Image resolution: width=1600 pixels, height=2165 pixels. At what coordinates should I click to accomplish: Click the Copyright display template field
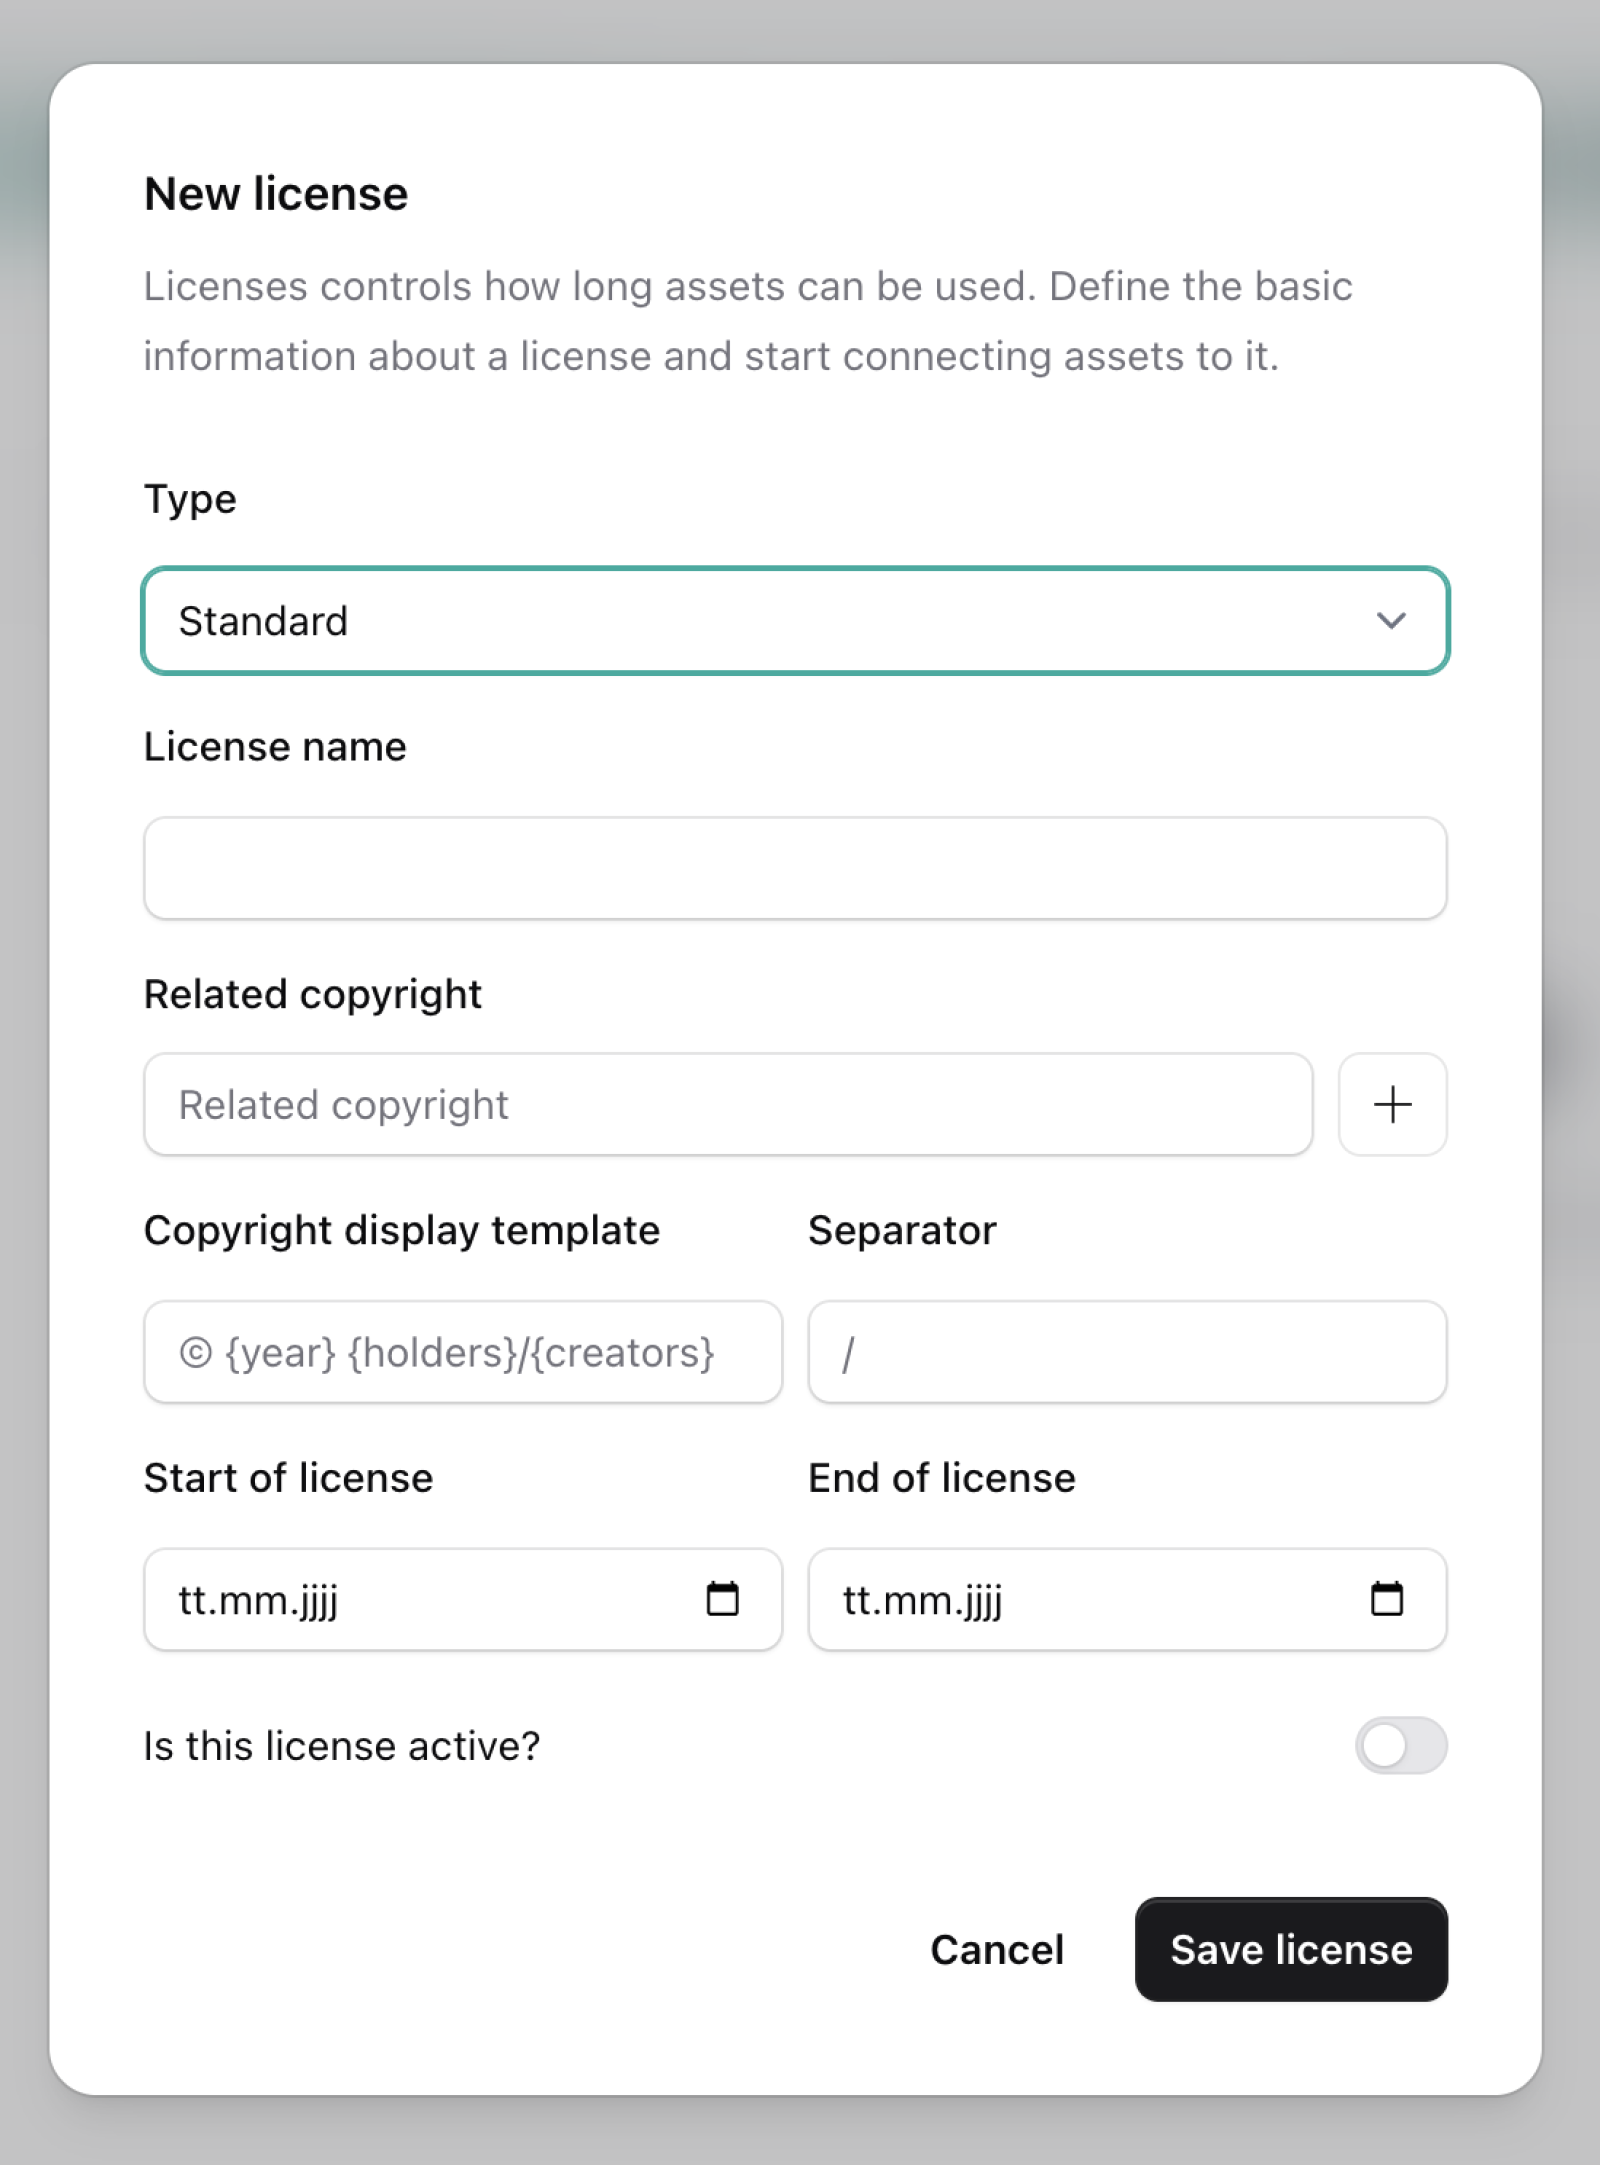[462, 1352]
